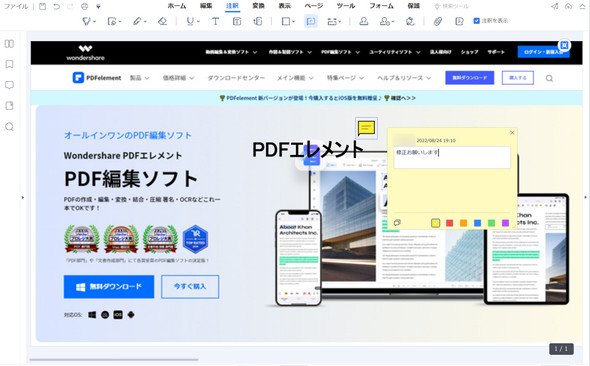Select the stamp tool icon
This screenshot has height=366, width=590.
[363, 21]
